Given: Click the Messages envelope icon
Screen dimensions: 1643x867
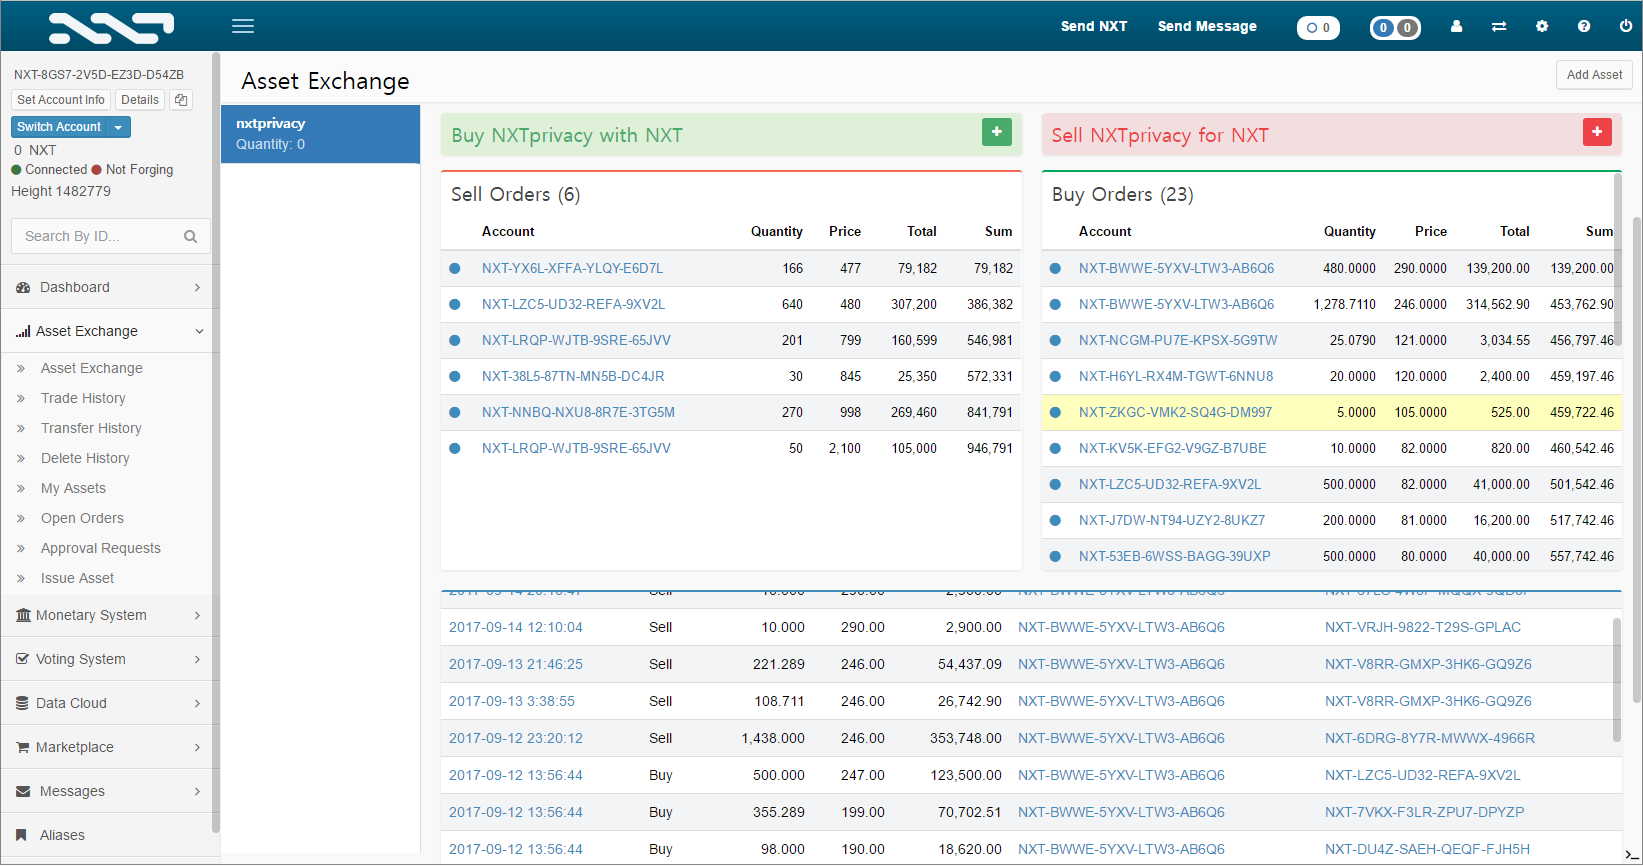Looking at the screenshot, I should pyautogui.click(x=23, y=792).
